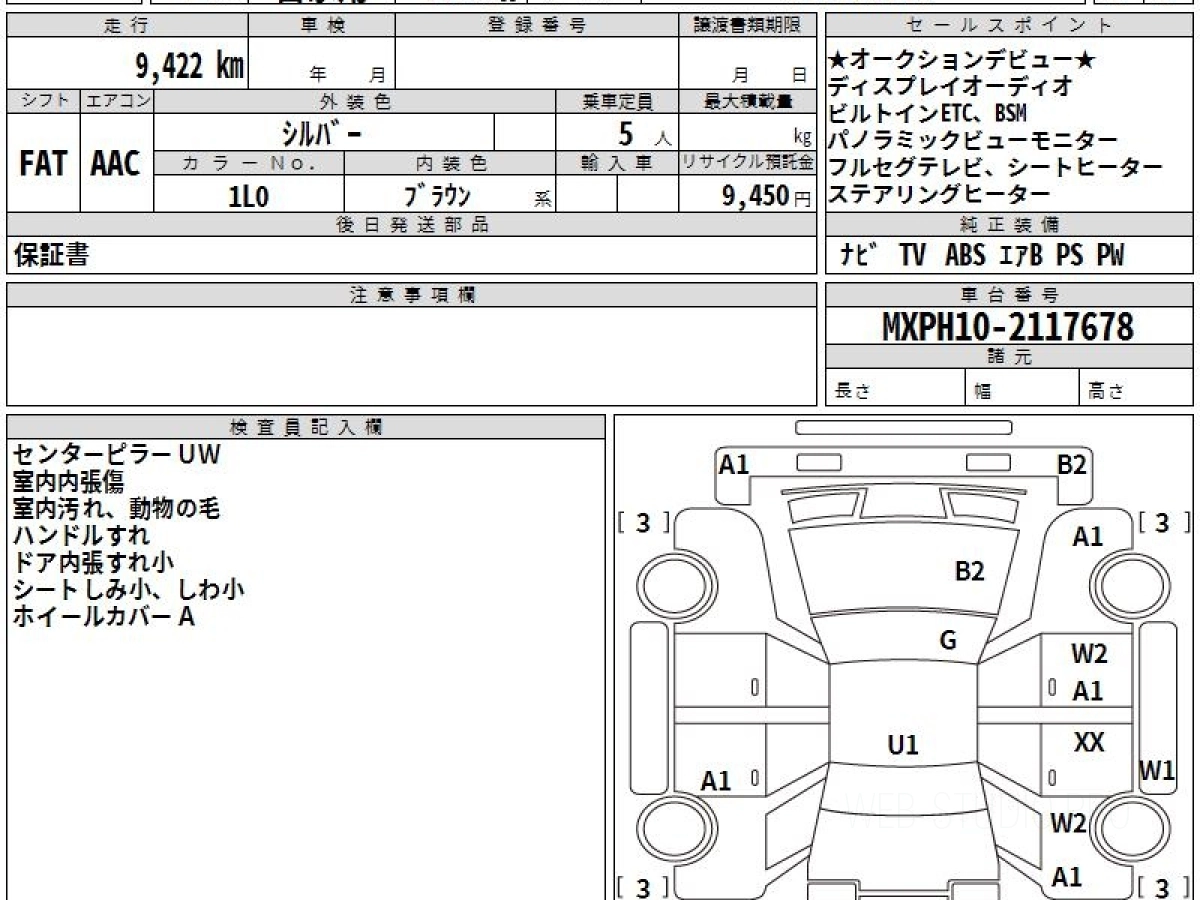Select the ドア内張すれ小 note
1200x900 pixels.
92,563
